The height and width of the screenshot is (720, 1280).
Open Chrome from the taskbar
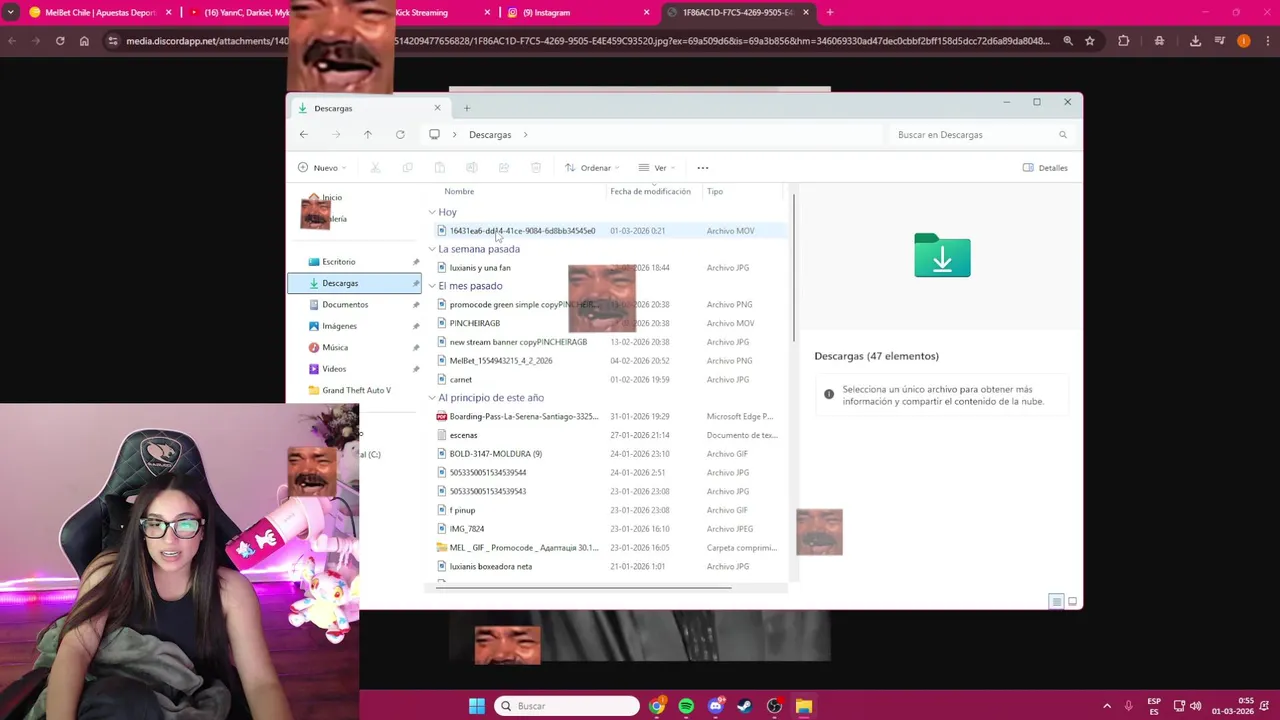657,706
